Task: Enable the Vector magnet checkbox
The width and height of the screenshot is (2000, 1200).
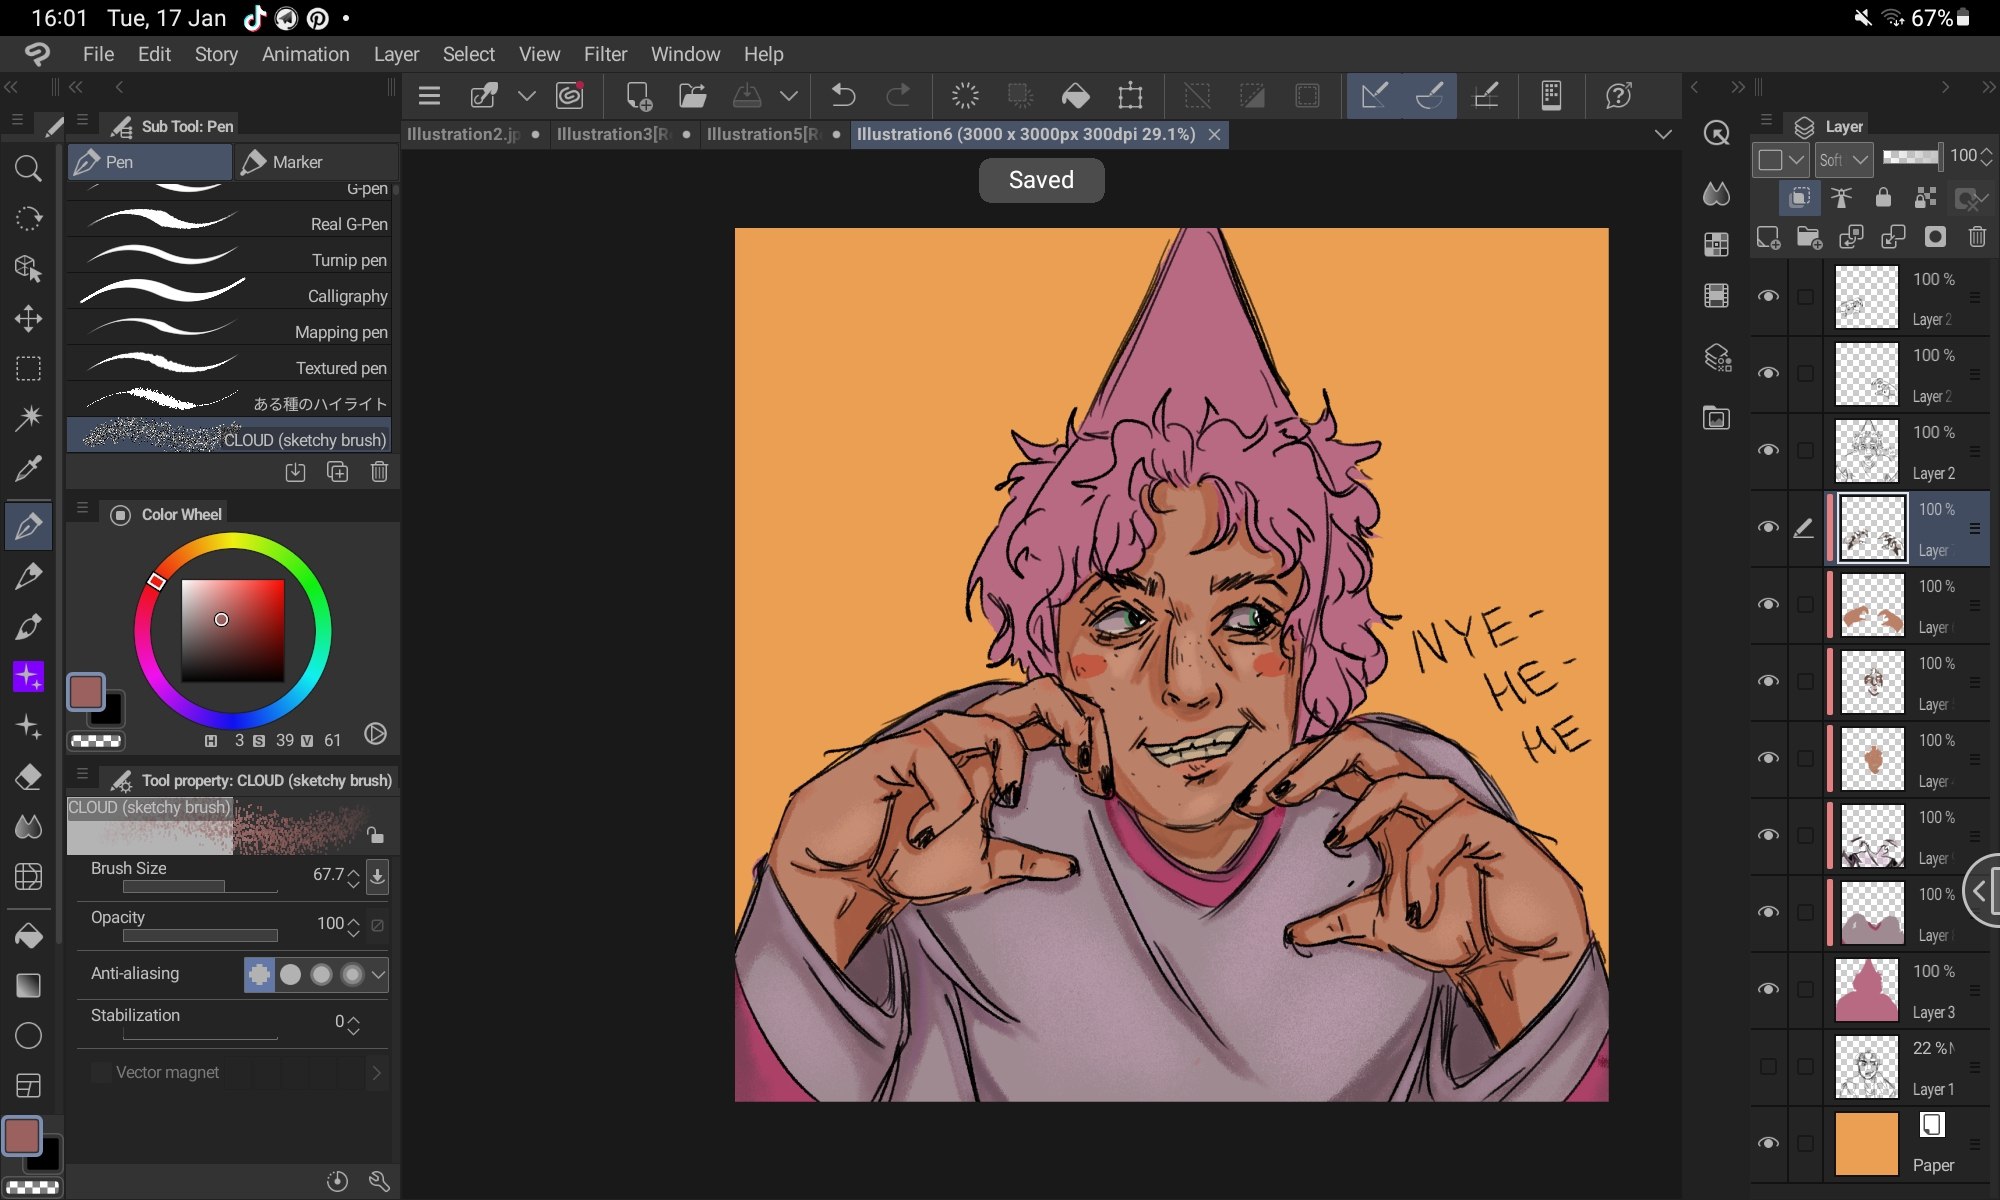Action: pos(101,1072)
